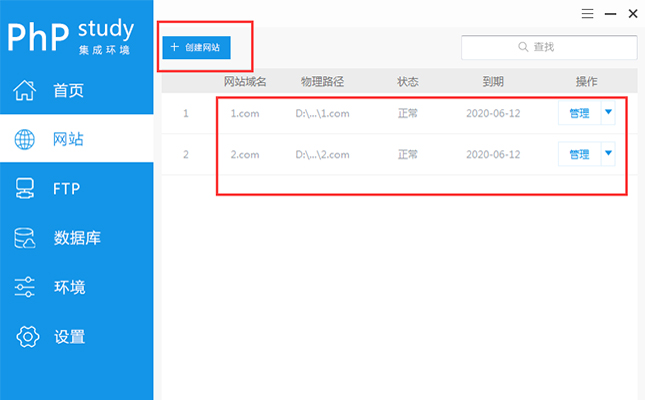Go to the 数据库 section
645x400 pixels.
(x=77, y=238)
